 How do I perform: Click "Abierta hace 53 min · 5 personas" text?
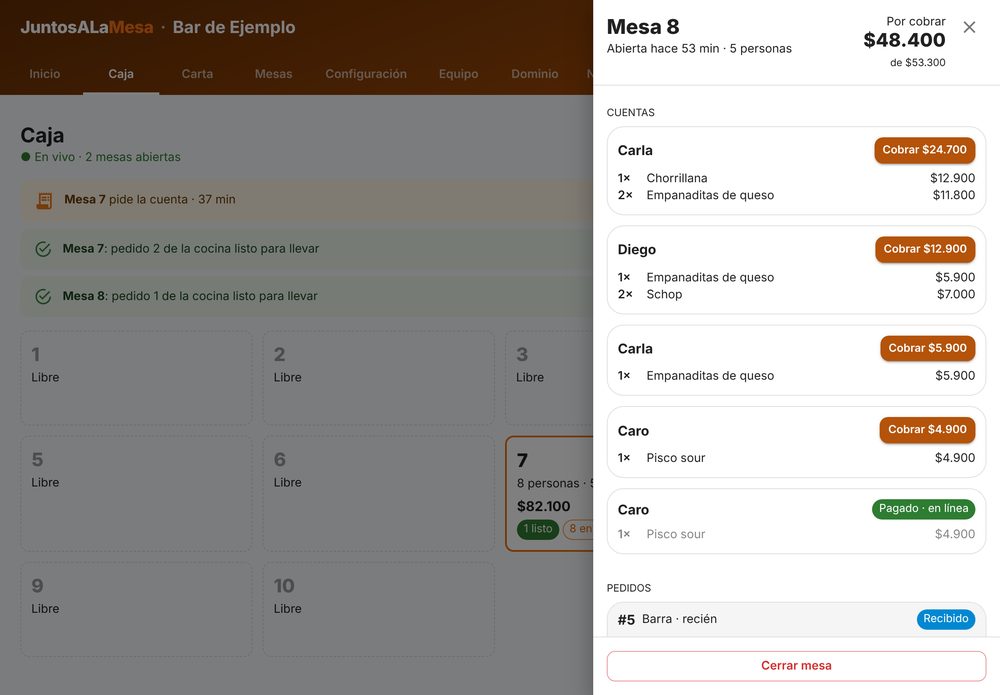tap(699, 48)
